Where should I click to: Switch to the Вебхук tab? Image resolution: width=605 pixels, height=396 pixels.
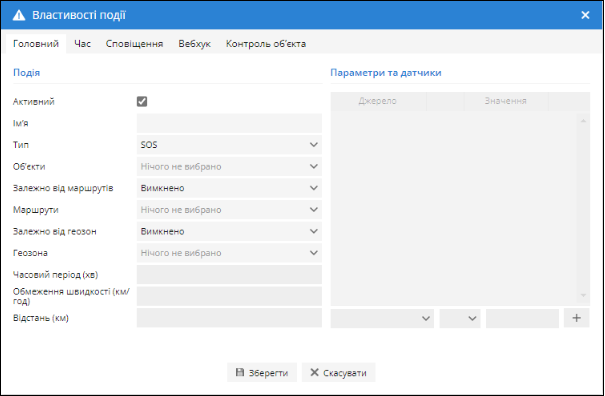click(194, 44)
